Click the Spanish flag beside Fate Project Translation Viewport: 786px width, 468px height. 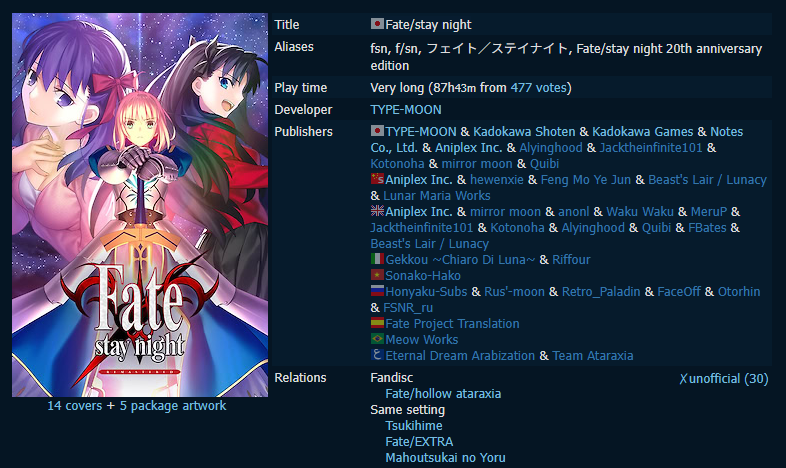pos(377,323)
